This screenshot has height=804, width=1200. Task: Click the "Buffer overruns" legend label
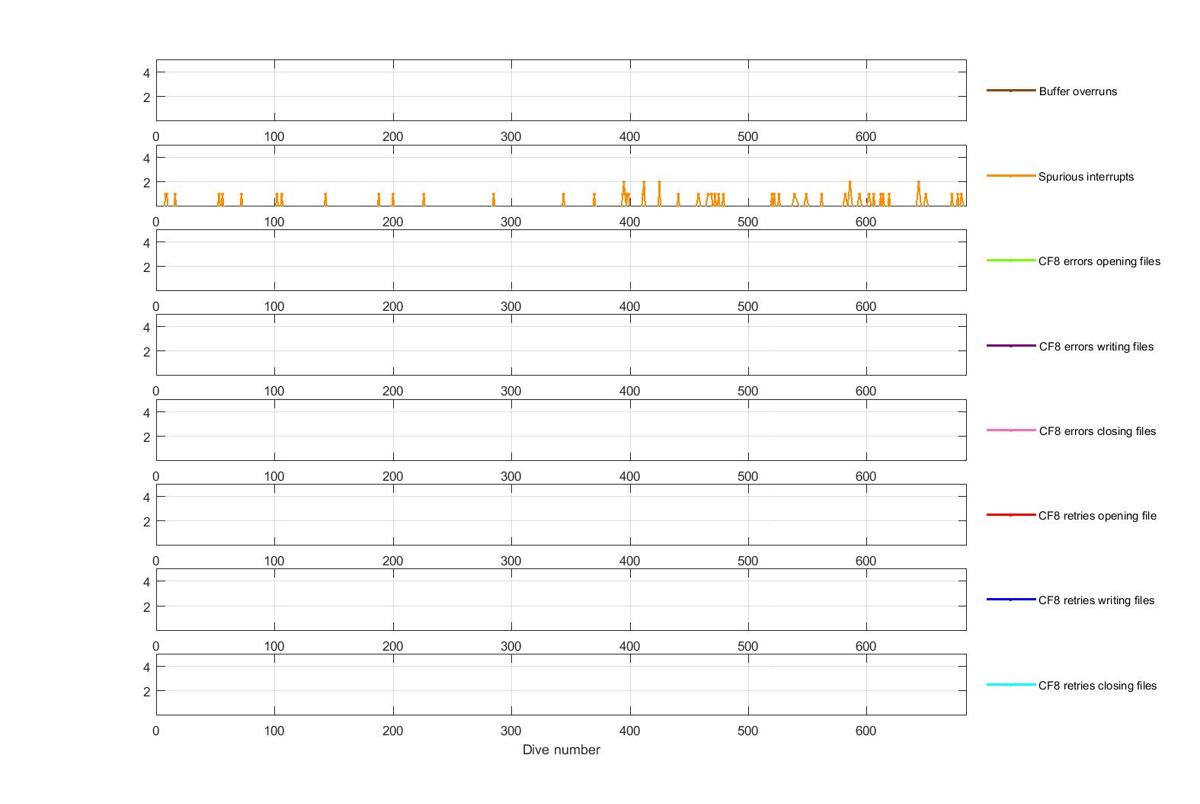point(1078,91)
